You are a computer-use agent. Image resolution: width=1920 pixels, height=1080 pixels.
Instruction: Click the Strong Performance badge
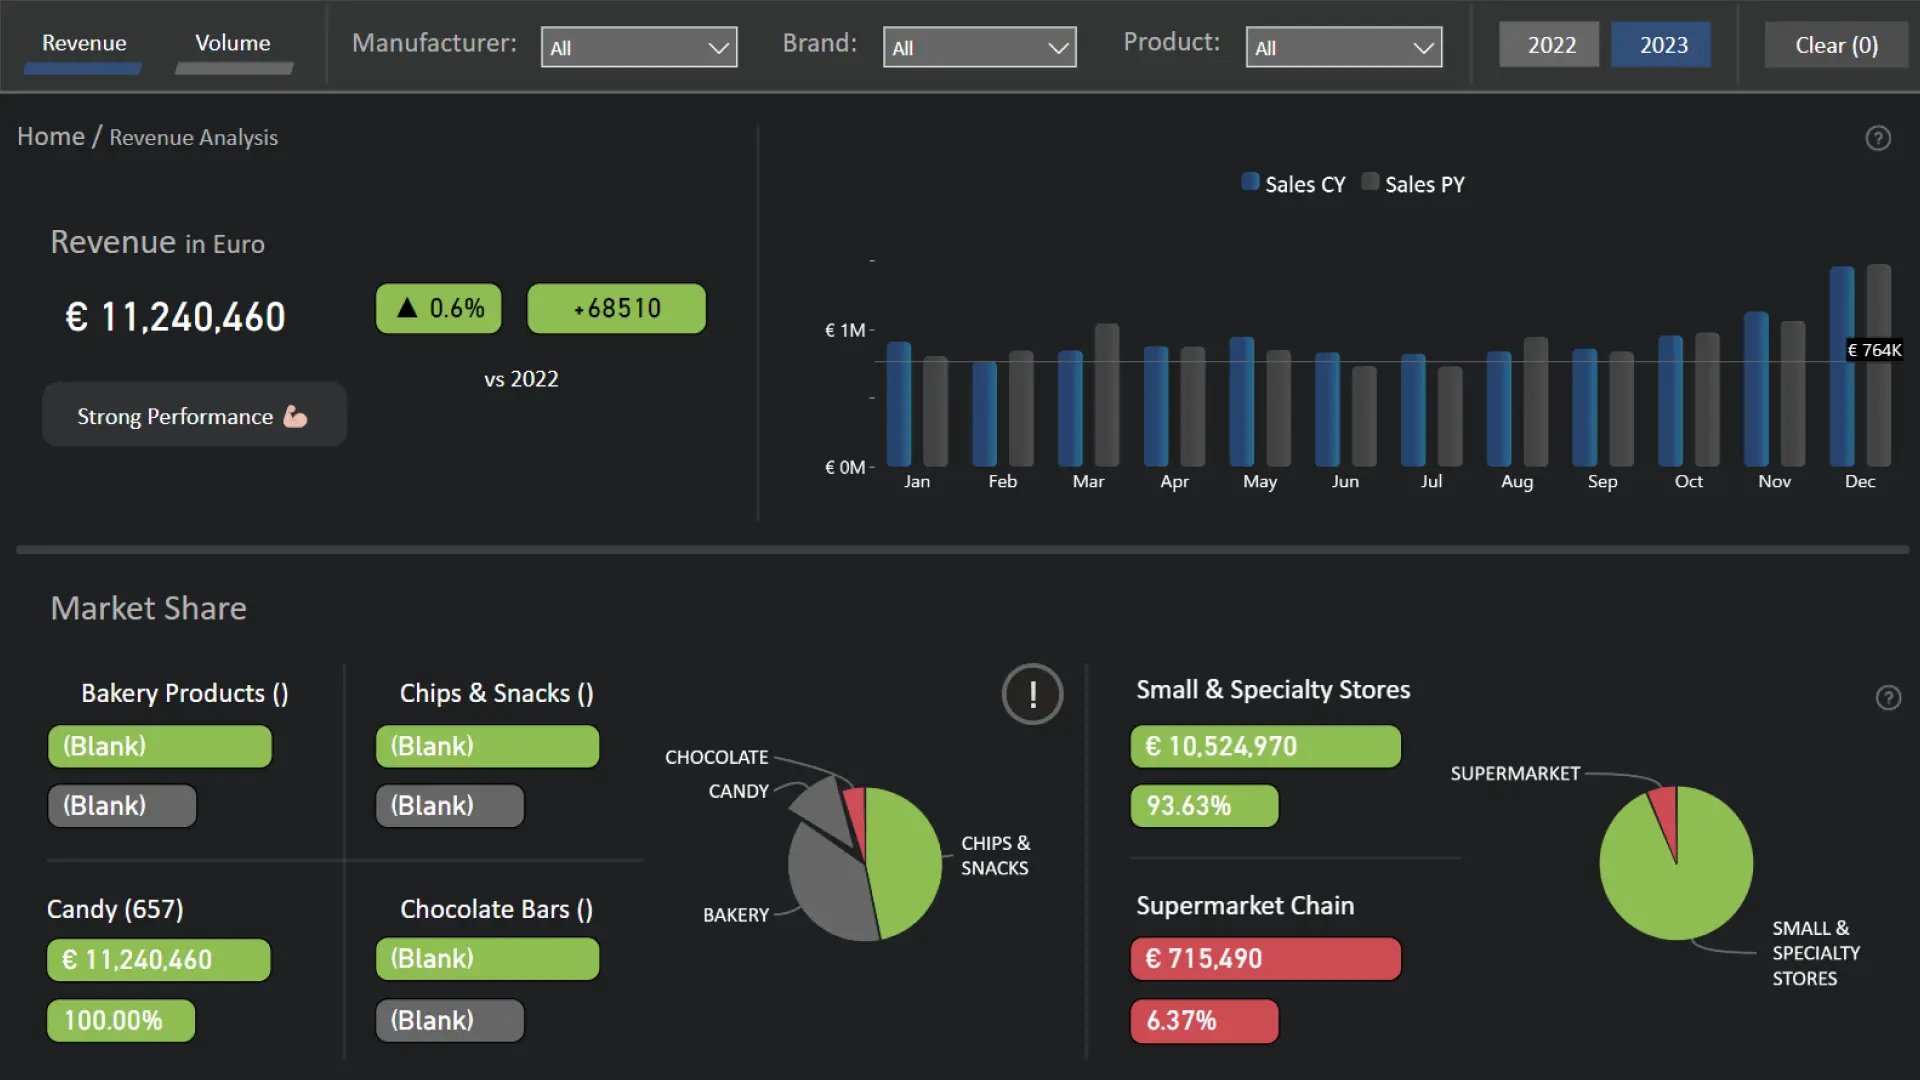[x=194, y=415]
